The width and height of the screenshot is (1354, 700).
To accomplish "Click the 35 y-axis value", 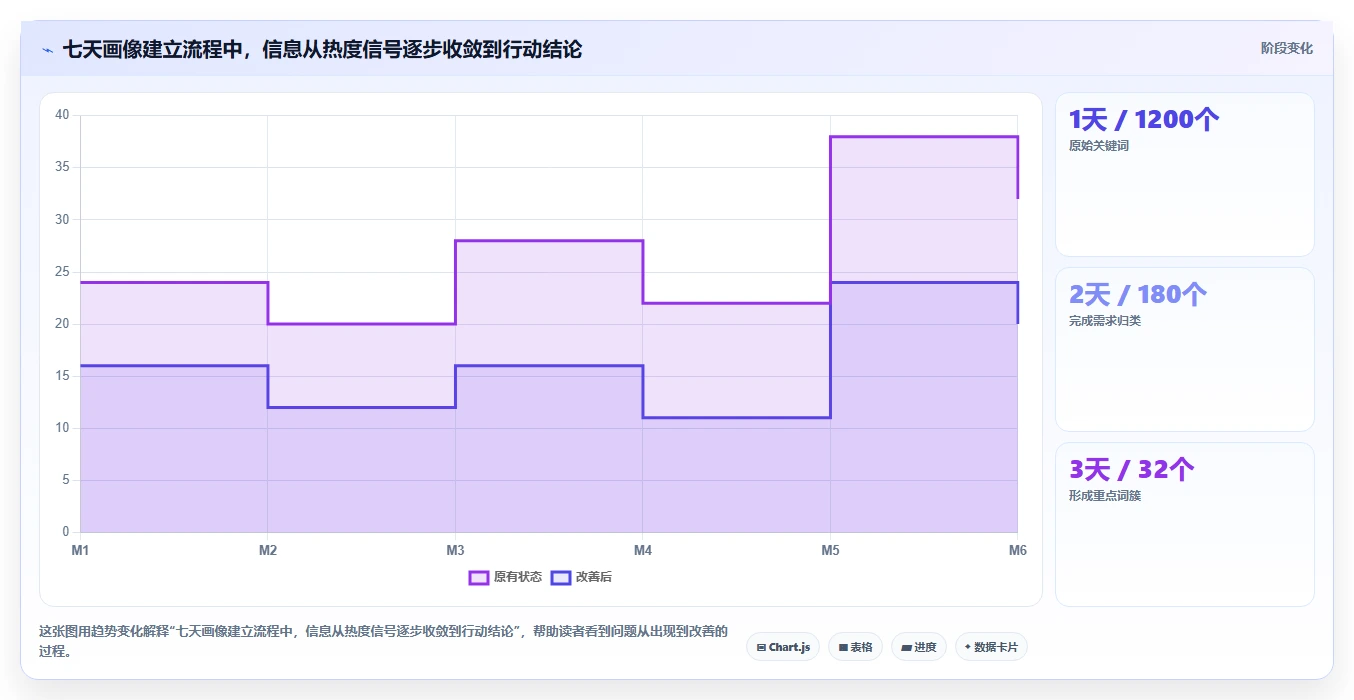I will click(x=62, y=167).
